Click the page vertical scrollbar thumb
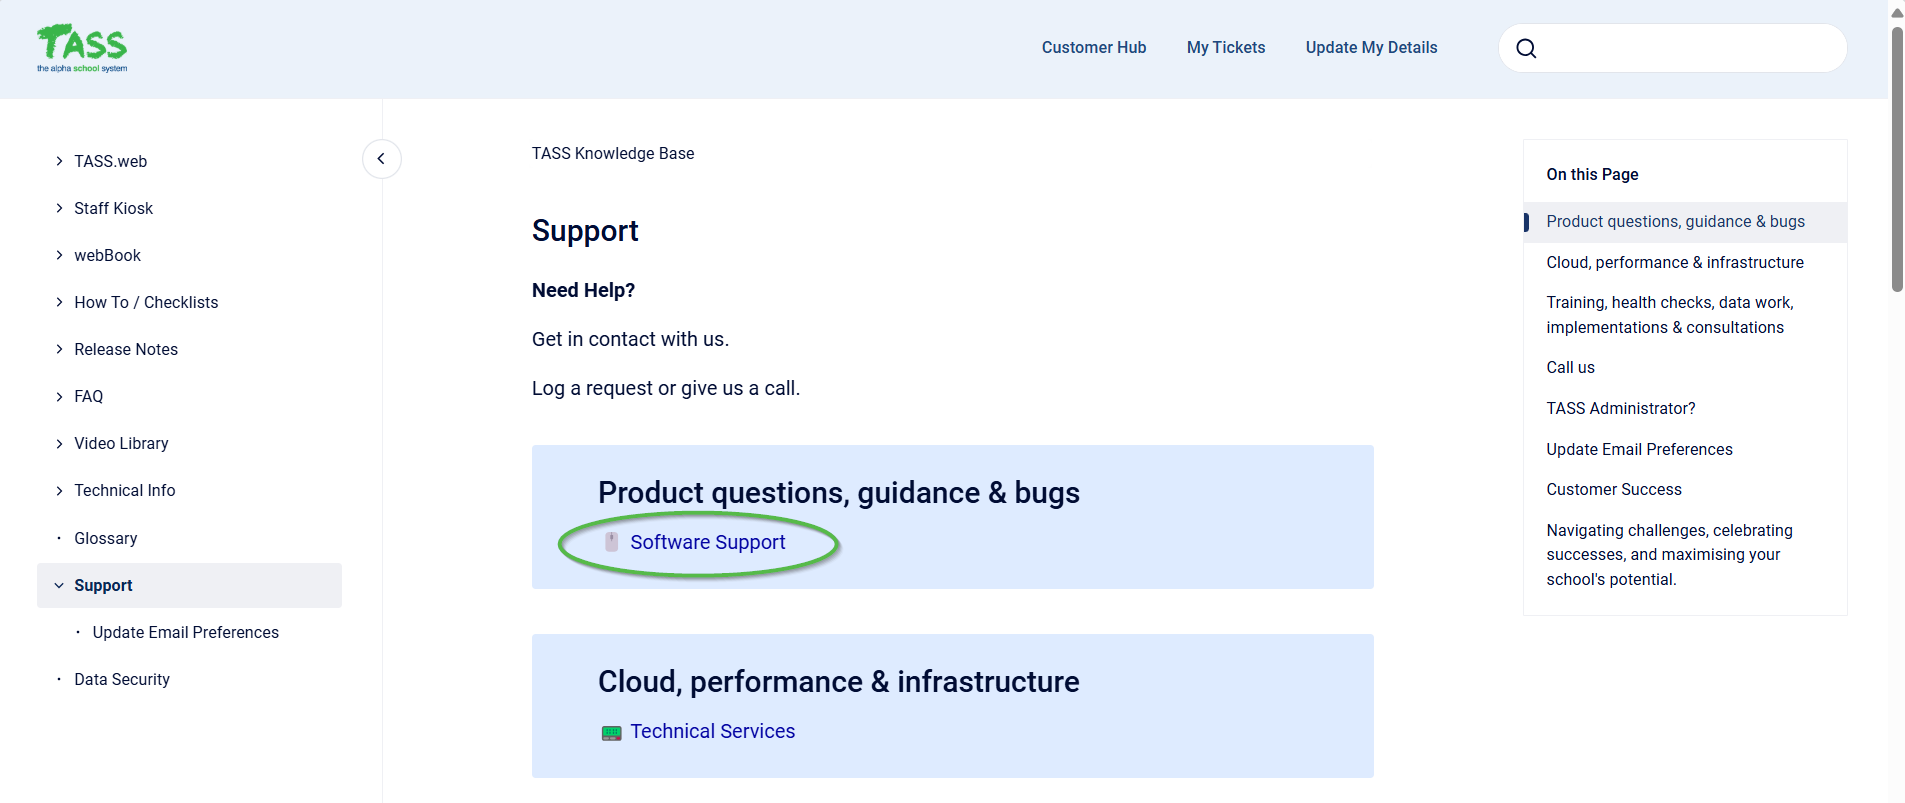Screen dimensions: 1905x803 tap(1896, 160)
